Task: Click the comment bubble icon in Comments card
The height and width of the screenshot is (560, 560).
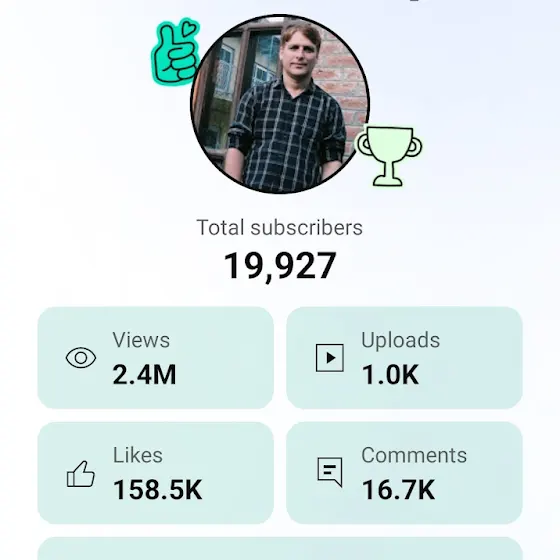Action: (330, 472)
